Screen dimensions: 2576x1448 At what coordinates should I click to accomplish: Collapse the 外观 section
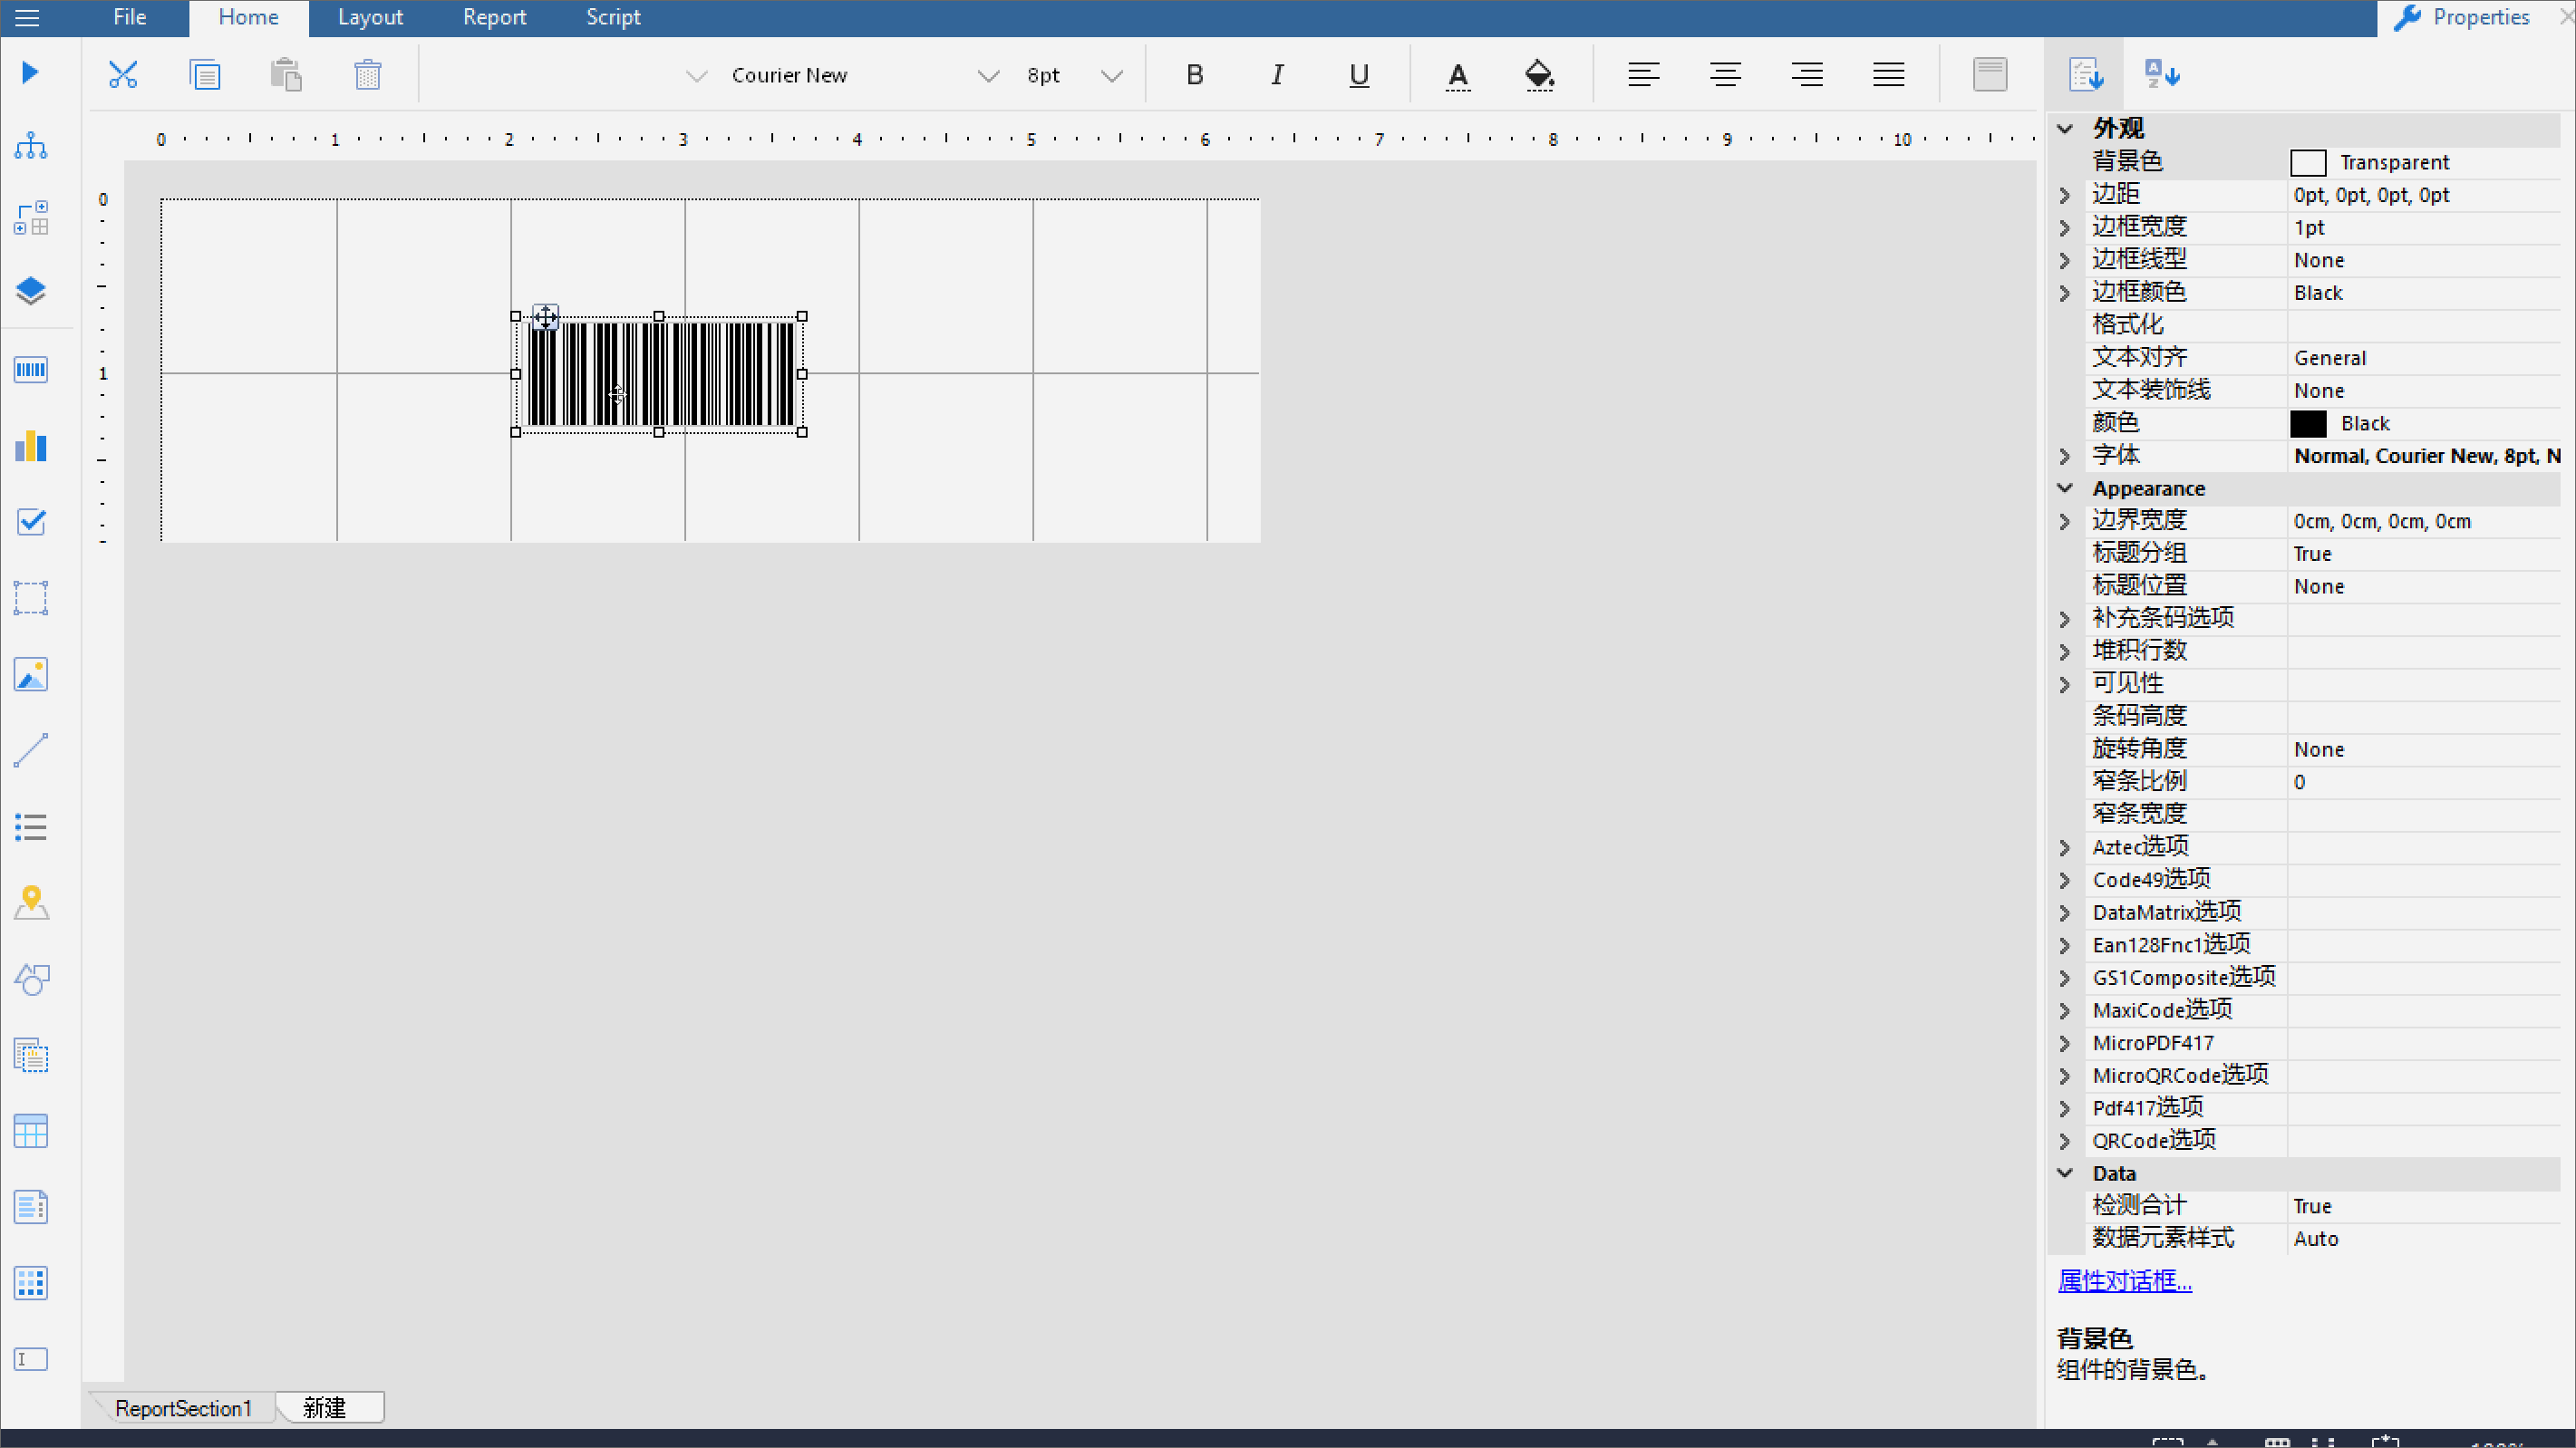coord(2065,128)
